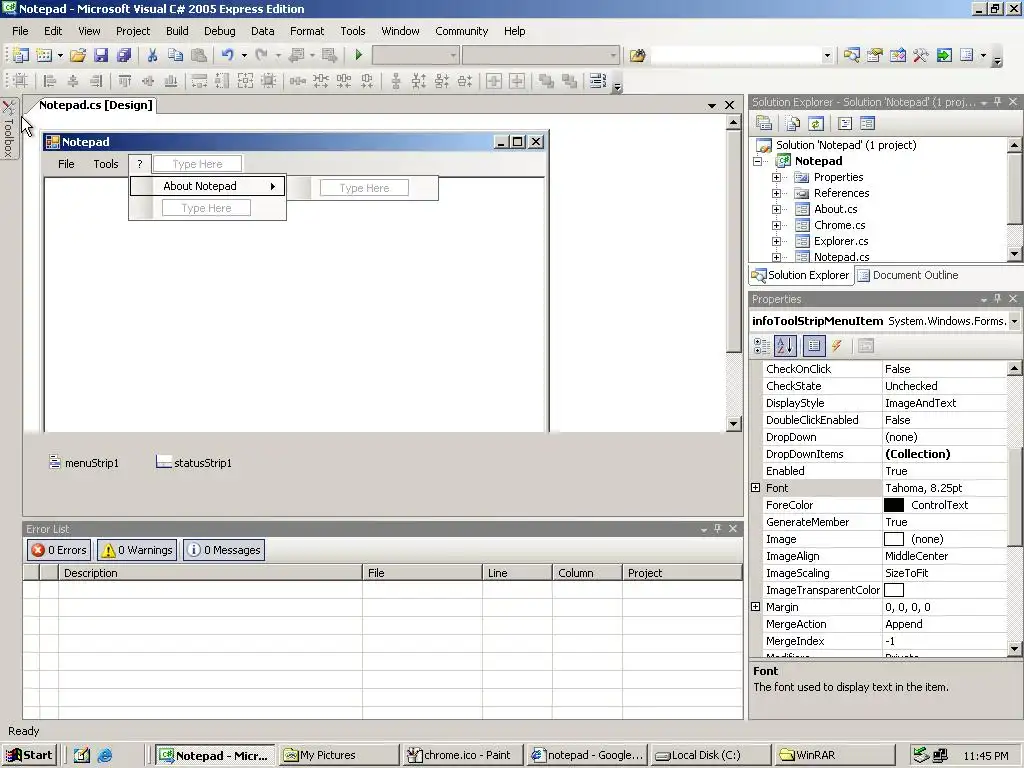Select About Notepad menu item in designer

click(208, 186)
